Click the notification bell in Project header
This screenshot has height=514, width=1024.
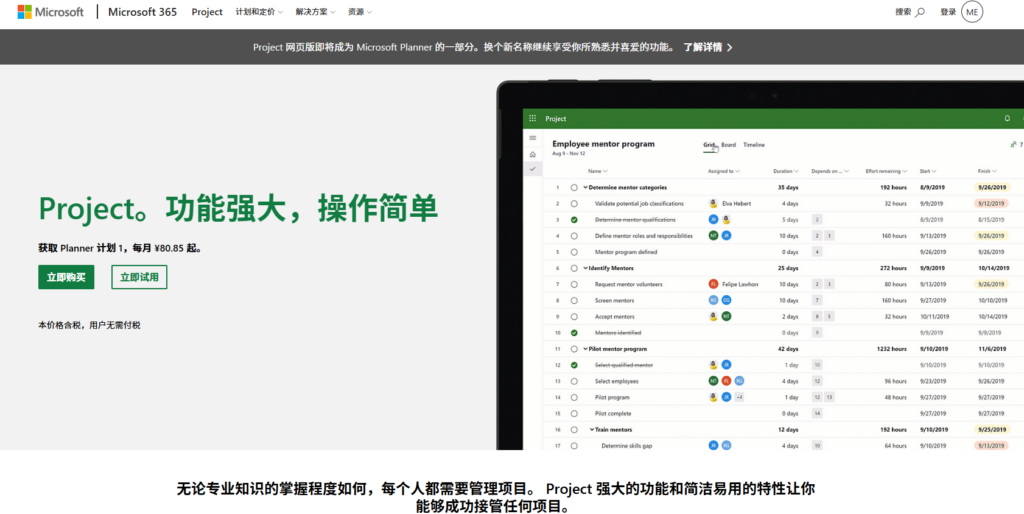tap(1007, 118)
